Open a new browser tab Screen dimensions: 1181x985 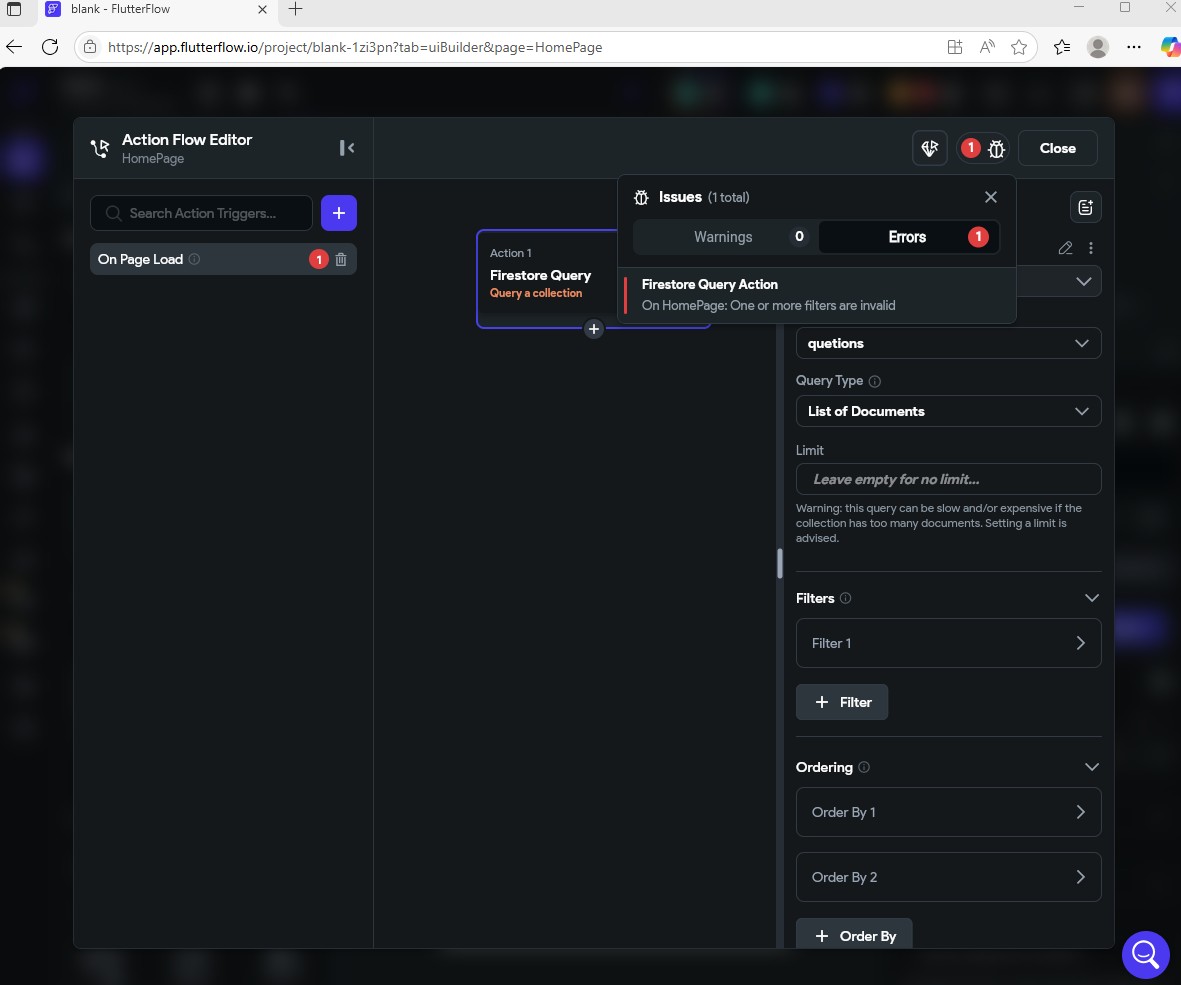(x=295, y=9)
